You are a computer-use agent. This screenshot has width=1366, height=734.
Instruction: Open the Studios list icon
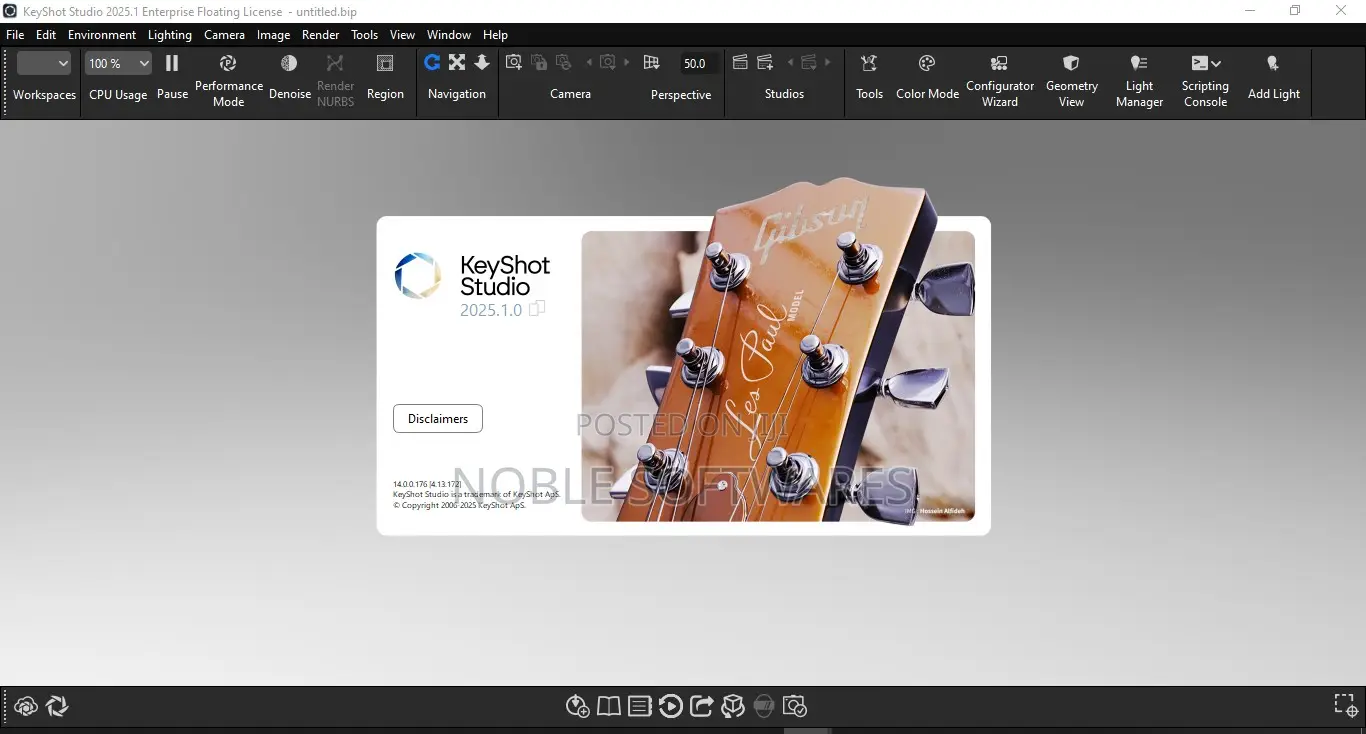tap(740, 63)
